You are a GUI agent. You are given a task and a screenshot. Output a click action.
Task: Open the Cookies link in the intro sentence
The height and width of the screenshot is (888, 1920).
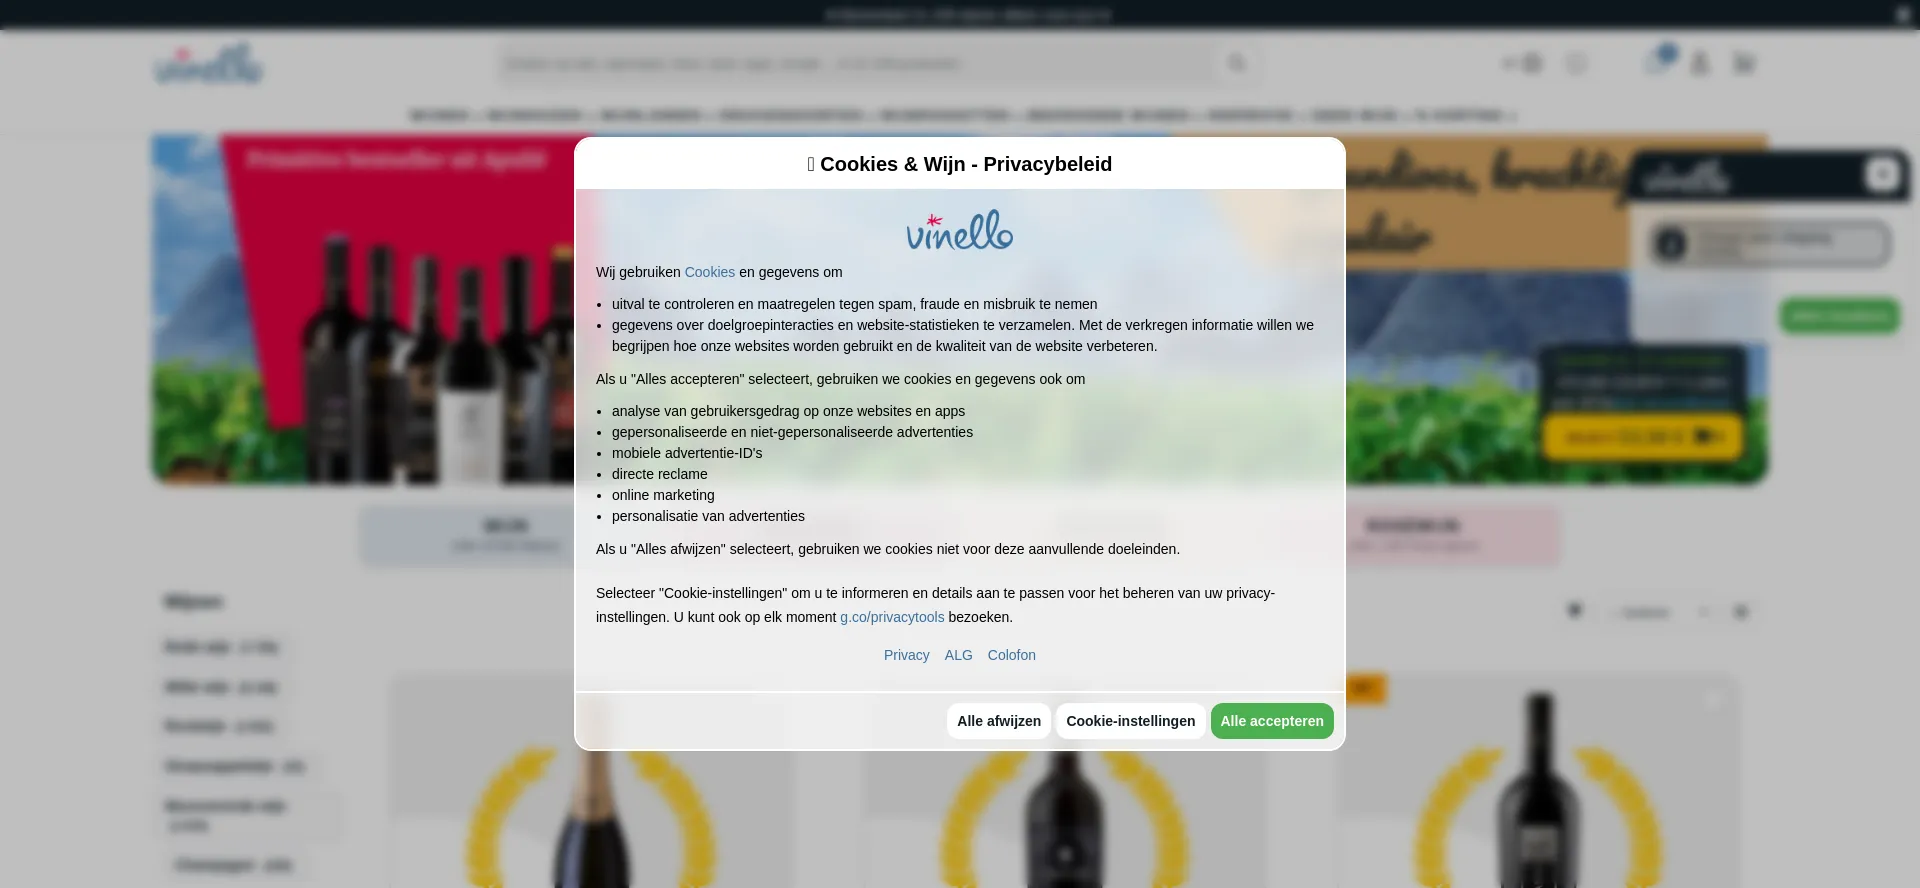710,272
